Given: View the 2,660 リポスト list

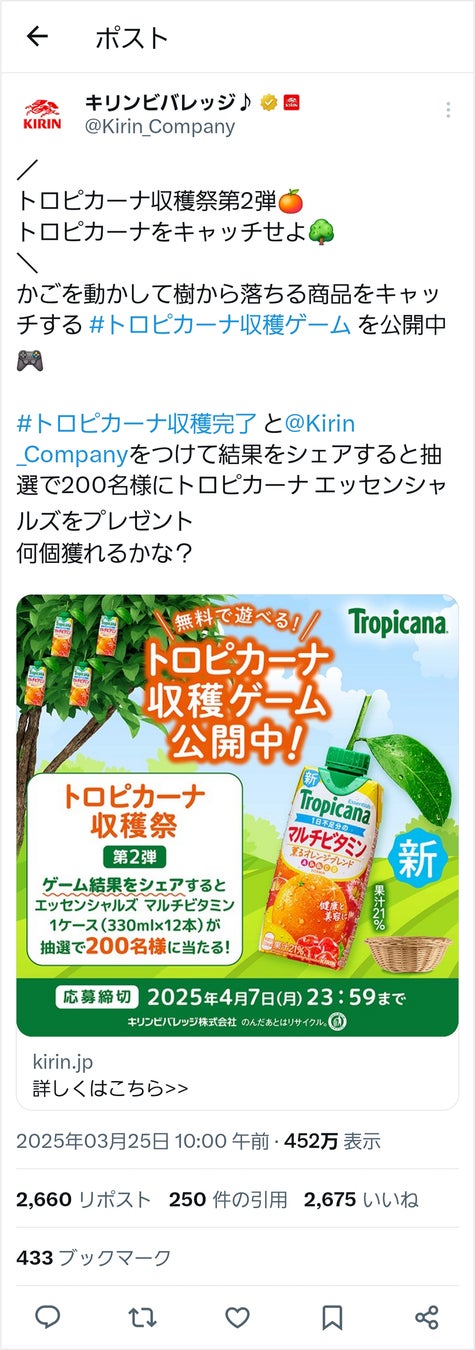Looking at the screenshot, I should tap(84, 1200).
